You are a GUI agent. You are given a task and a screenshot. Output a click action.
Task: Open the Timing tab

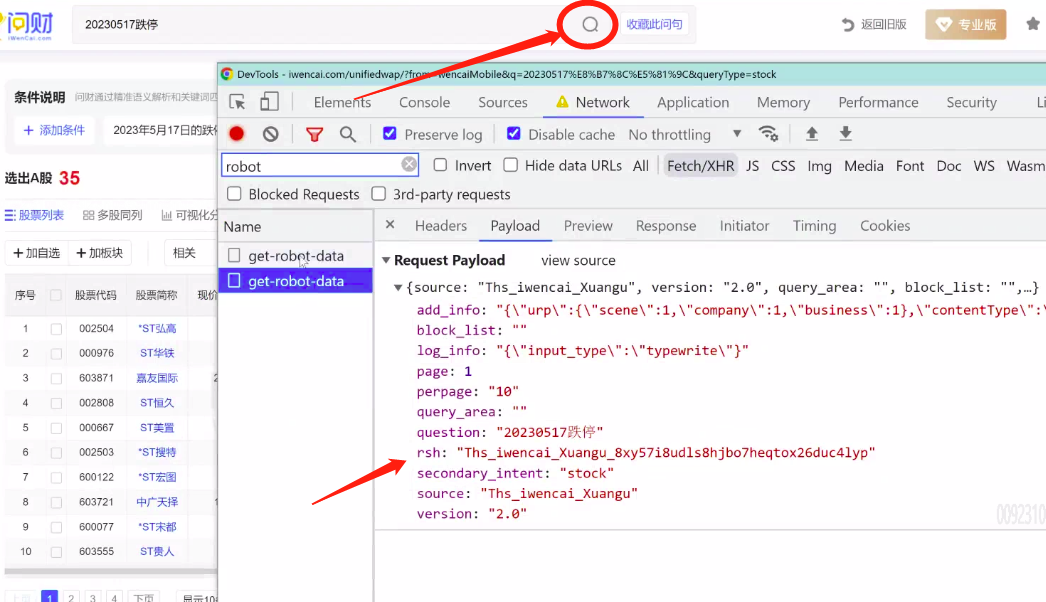pyautogui.click(x=814, y=226)
